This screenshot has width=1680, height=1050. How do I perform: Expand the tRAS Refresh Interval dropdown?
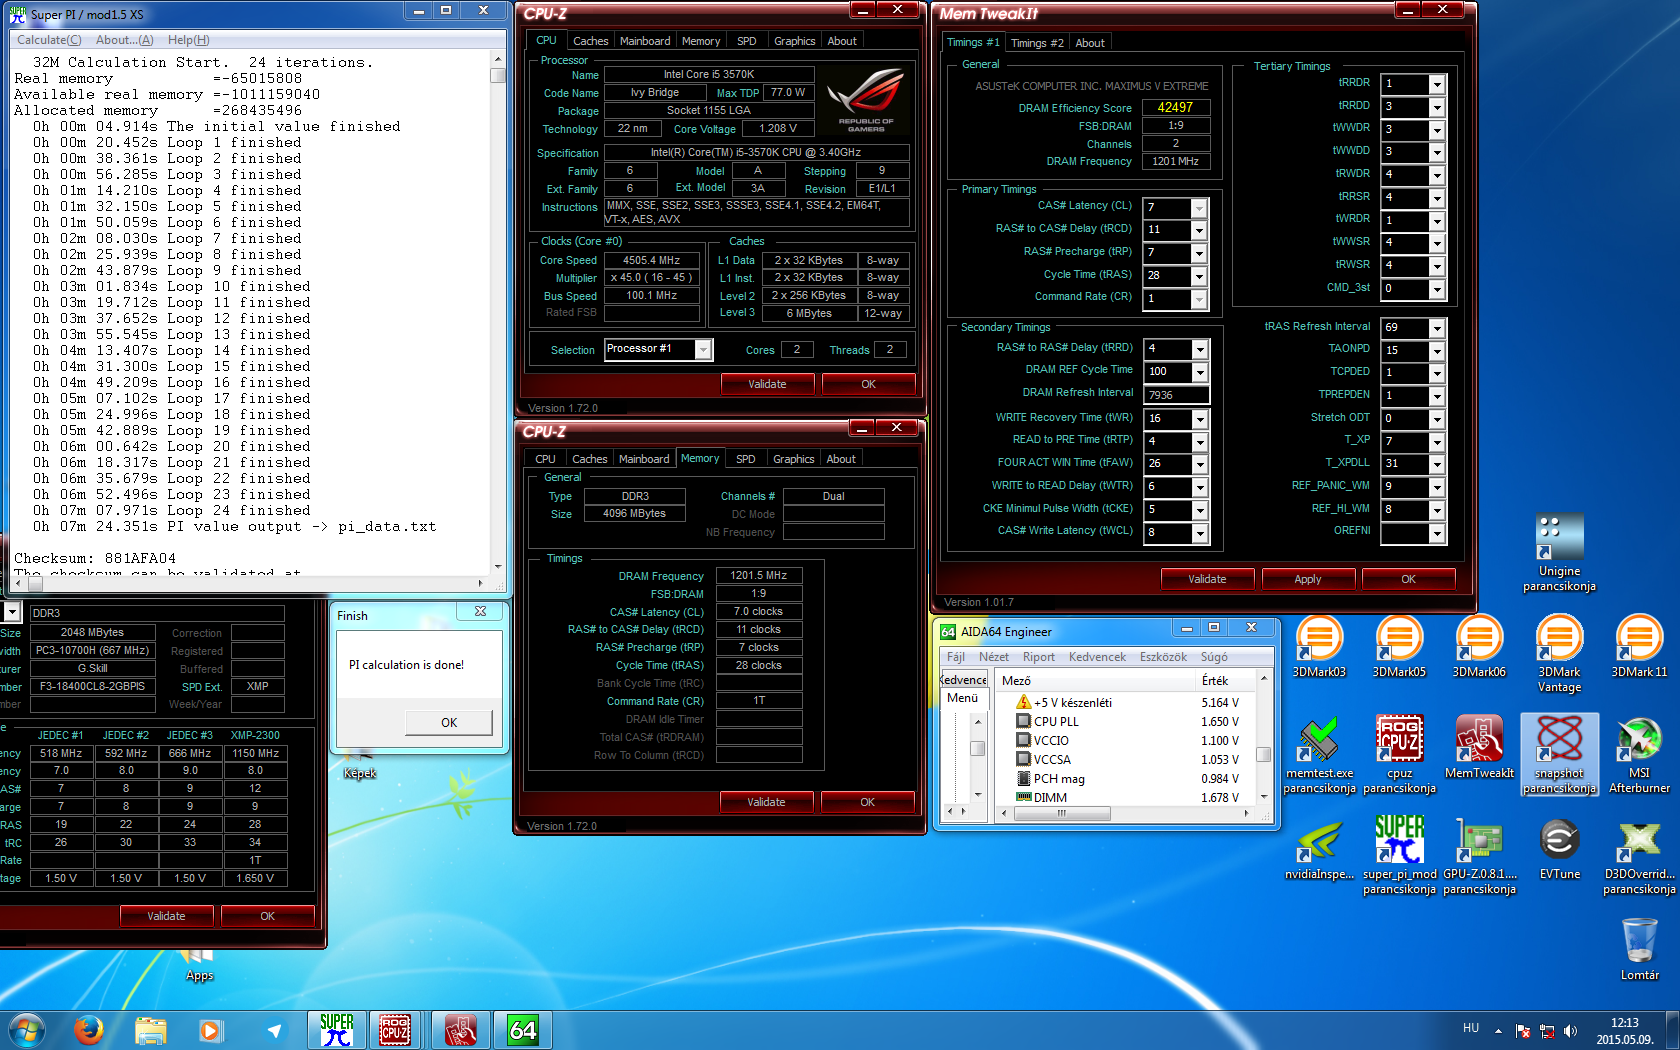click(x=1437, y=328)
